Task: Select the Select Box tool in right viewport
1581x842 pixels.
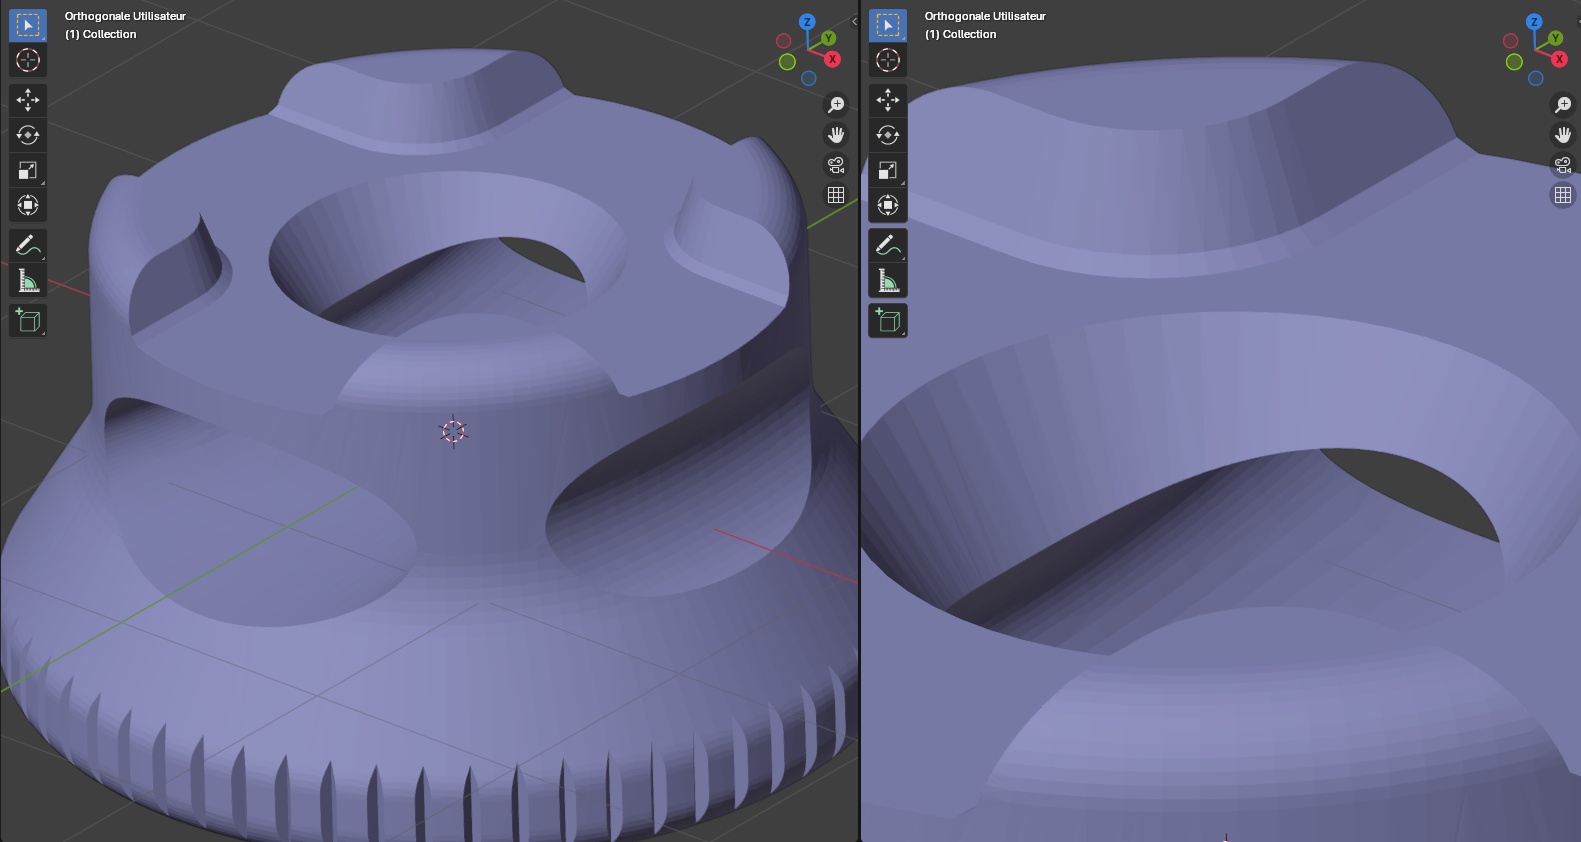Action: tap(888, 24)
